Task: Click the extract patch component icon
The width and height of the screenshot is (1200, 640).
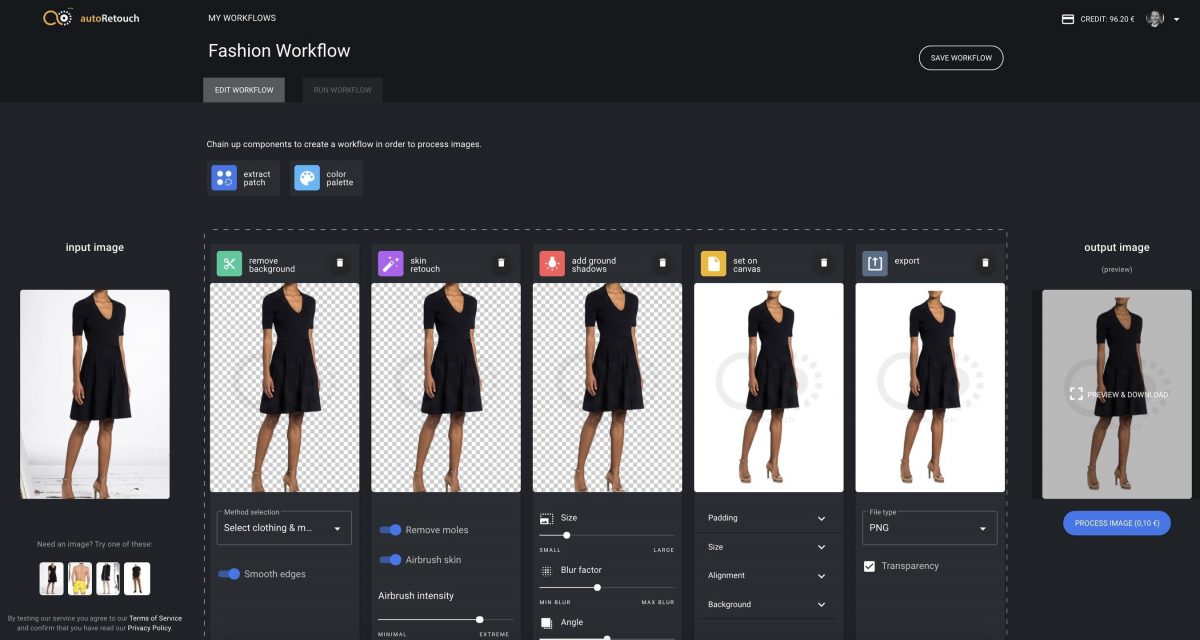Action: pos(224,179)
